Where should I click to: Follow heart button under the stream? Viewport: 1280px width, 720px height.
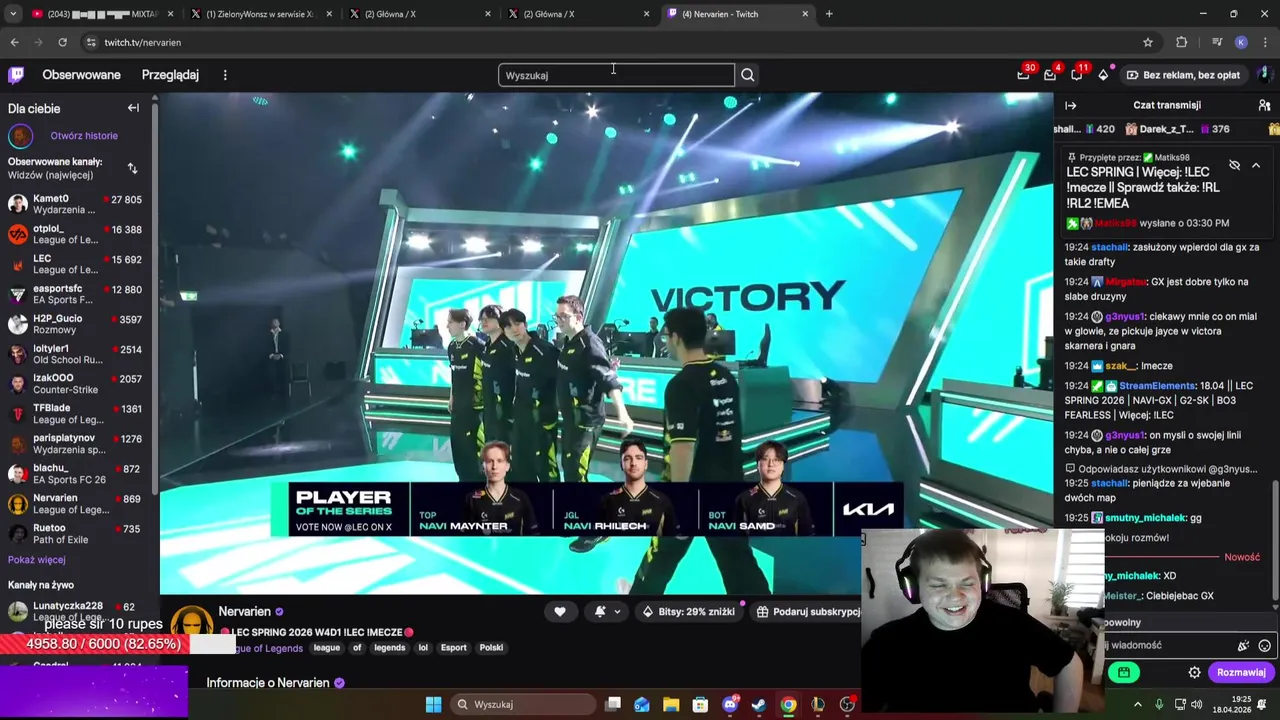click(560, 612)
